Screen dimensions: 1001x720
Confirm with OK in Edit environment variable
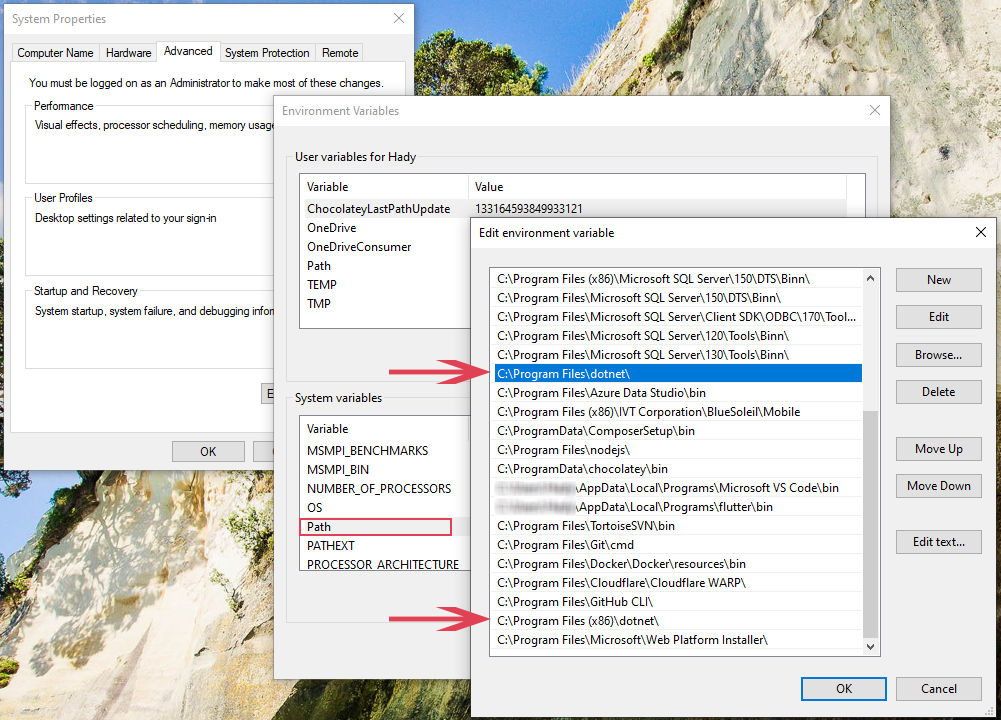[x=843, y=688]
